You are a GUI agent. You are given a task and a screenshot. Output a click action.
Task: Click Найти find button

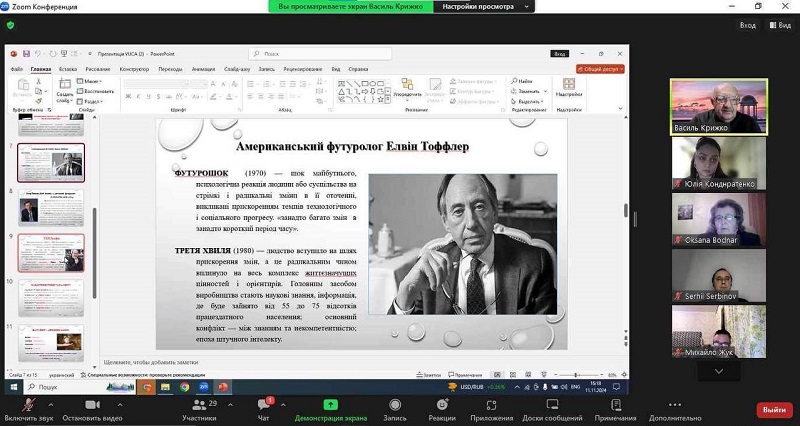522,81
